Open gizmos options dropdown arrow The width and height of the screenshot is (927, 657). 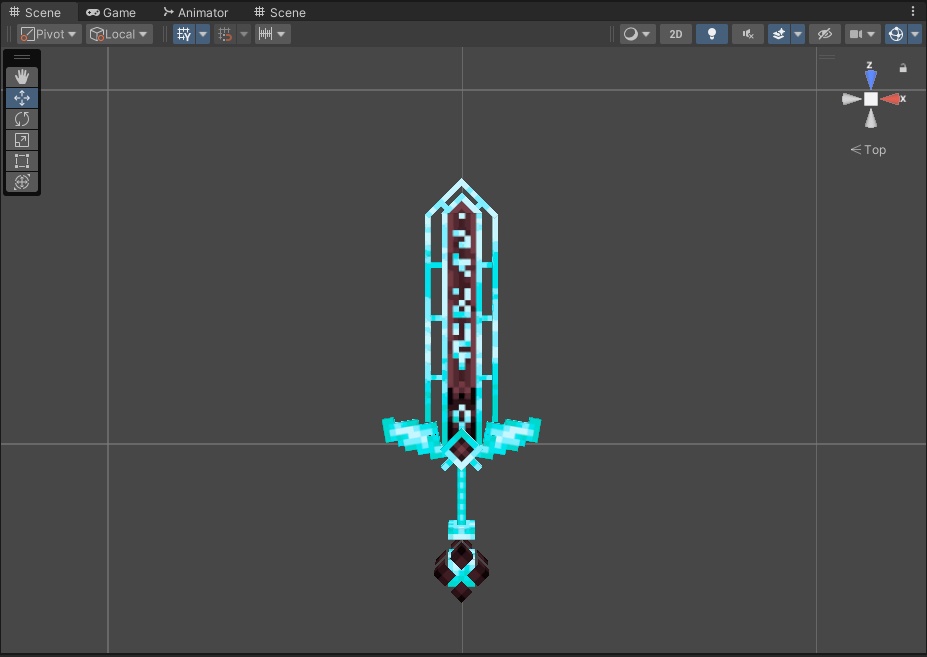(x=915, y=34)
